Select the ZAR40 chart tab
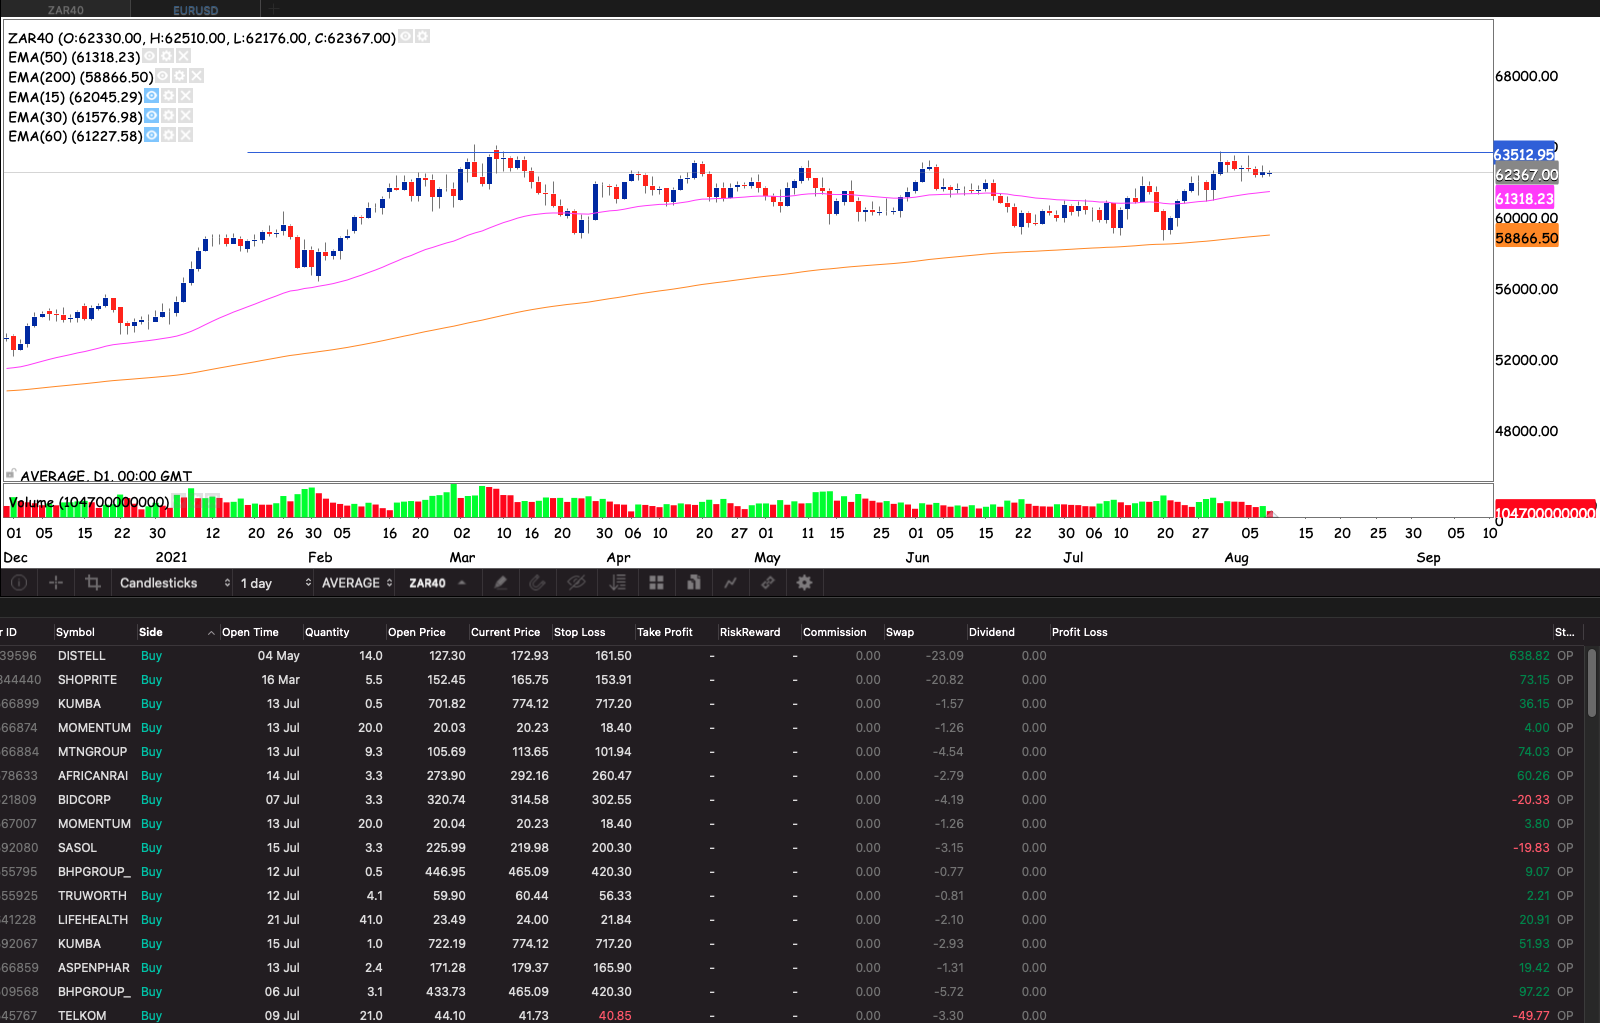This screenshot has height=1023, width=1600. coord(66,10)
